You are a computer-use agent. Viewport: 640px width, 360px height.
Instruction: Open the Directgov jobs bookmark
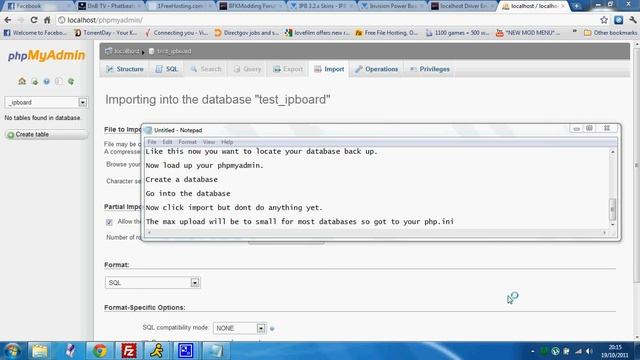[x=247, y=33]
